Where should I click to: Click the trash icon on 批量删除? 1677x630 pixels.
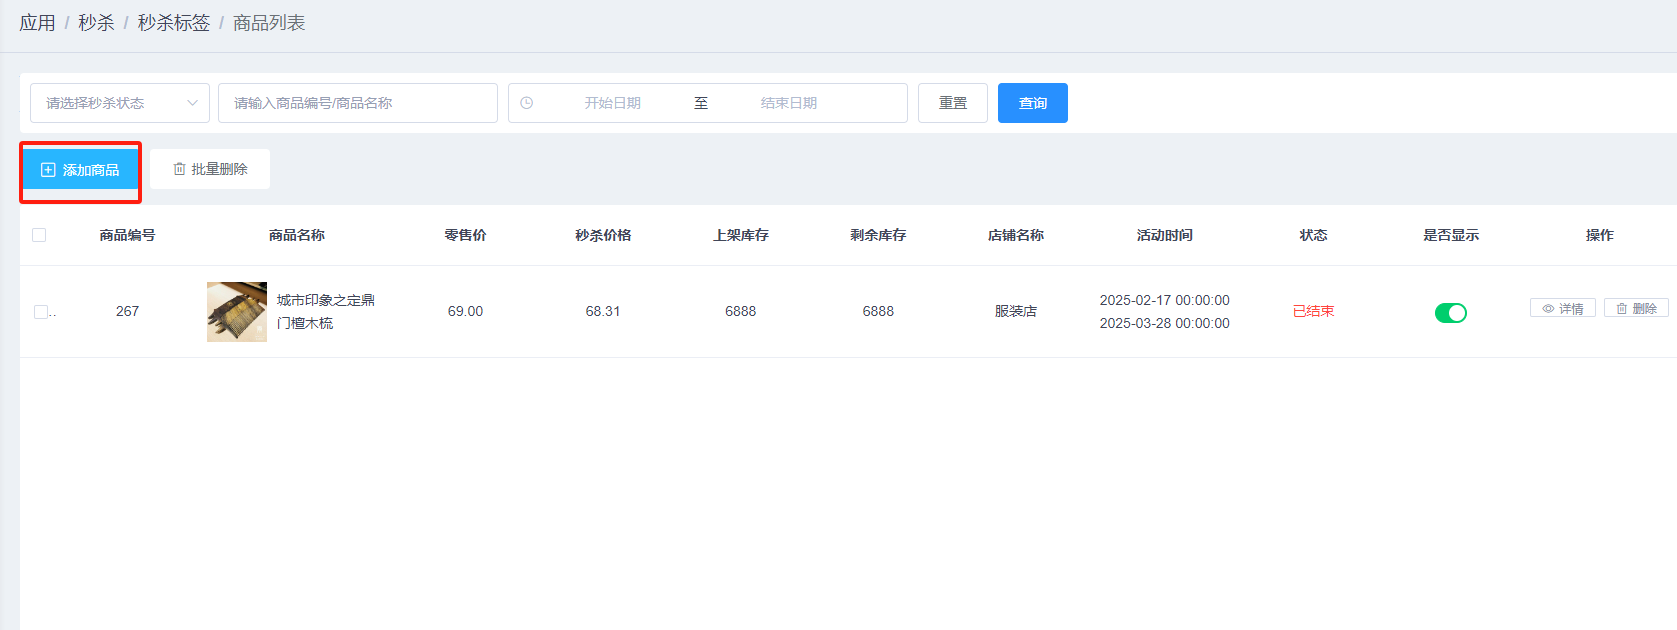pos(180,169)
